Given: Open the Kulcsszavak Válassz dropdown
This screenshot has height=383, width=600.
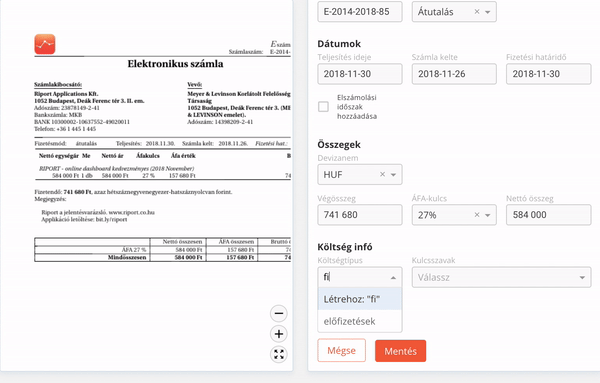Looking at the screenshot, I should click(x=501, y=277).
